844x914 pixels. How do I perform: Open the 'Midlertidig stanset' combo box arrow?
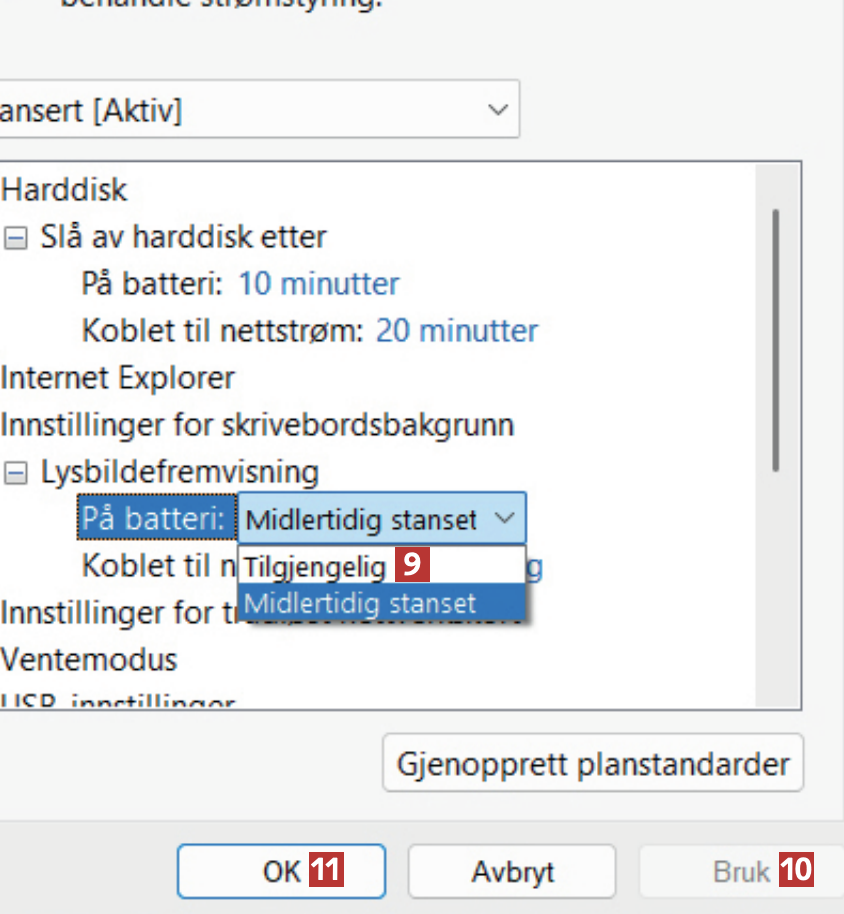(x=505, y=519)
